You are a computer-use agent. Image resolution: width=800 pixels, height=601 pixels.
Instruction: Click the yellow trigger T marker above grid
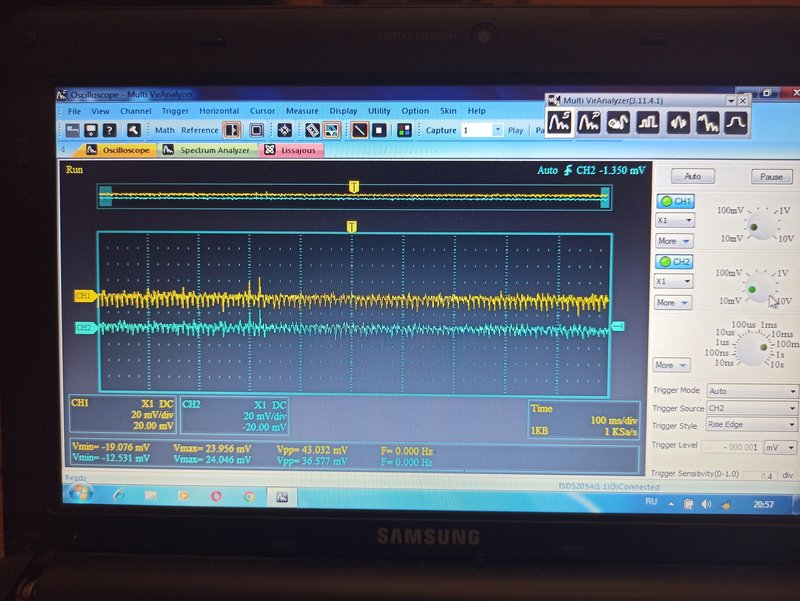click(x=352, y=226)
